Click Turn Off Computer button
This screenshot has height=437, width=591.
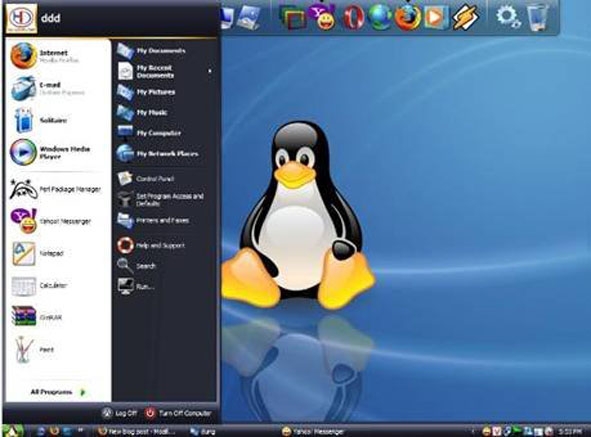point(178,413)
